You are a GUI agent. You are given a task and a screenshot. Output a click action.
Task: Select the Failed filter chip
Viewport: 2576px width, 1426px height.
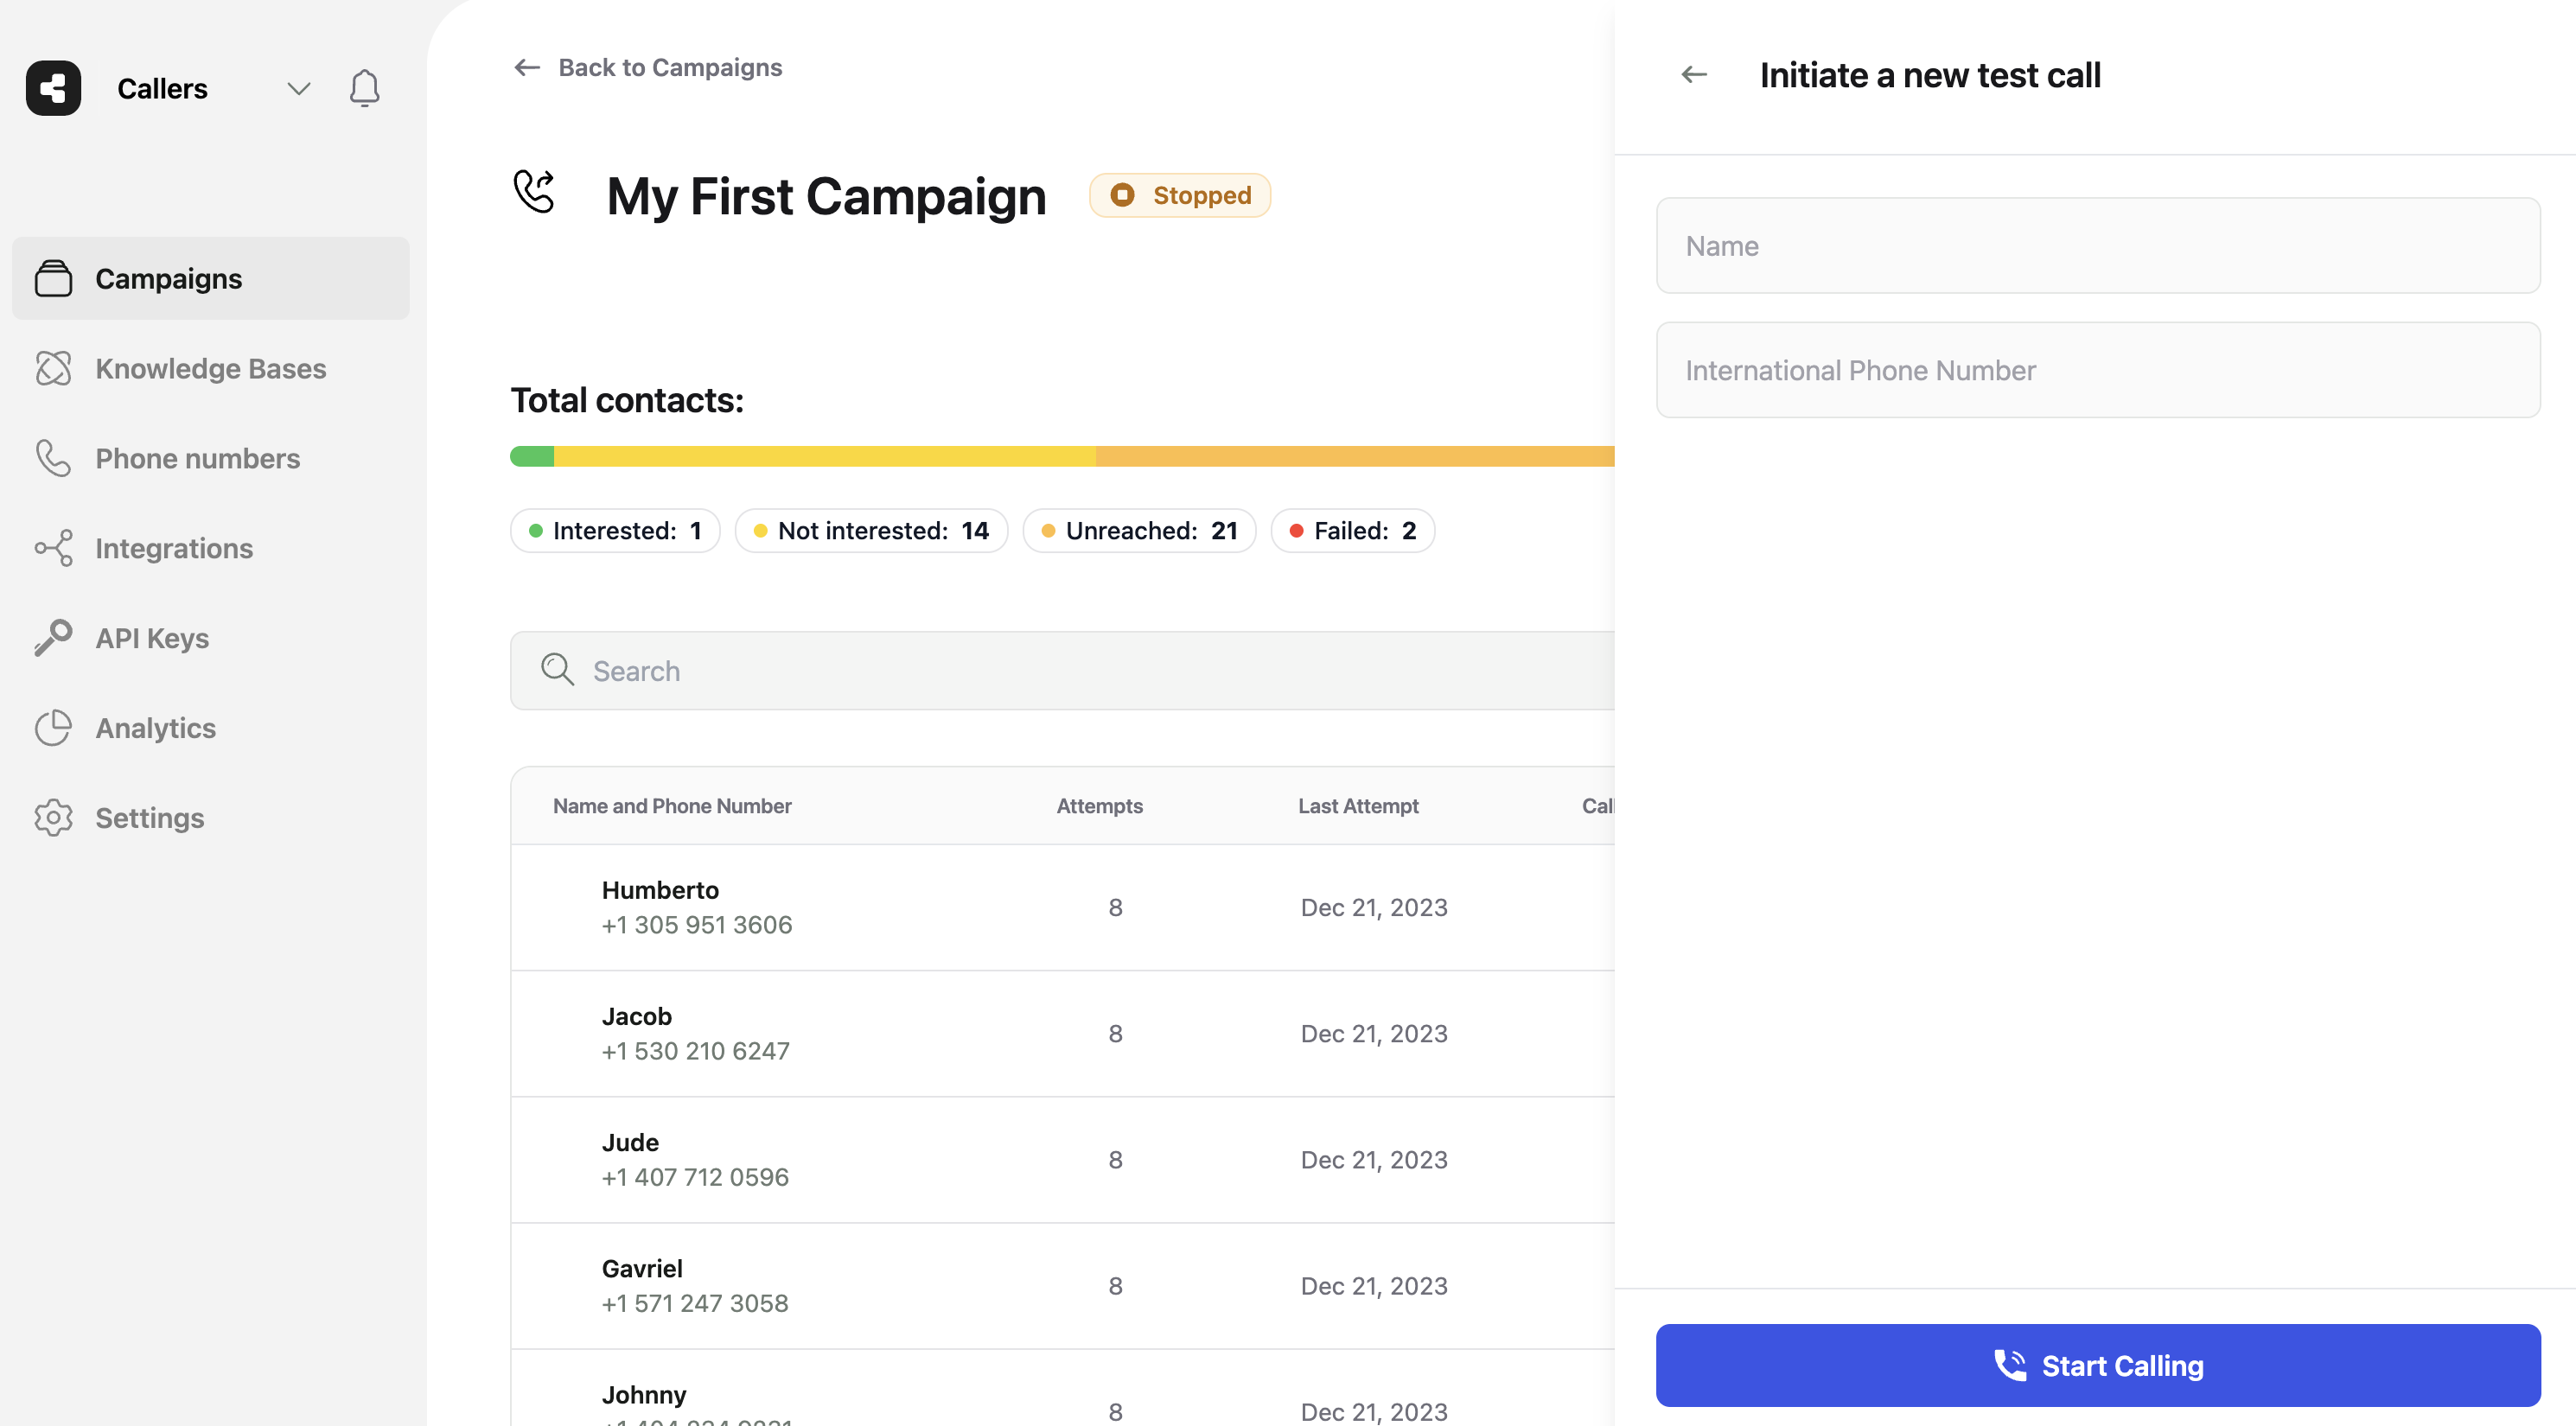point(1352,531)
